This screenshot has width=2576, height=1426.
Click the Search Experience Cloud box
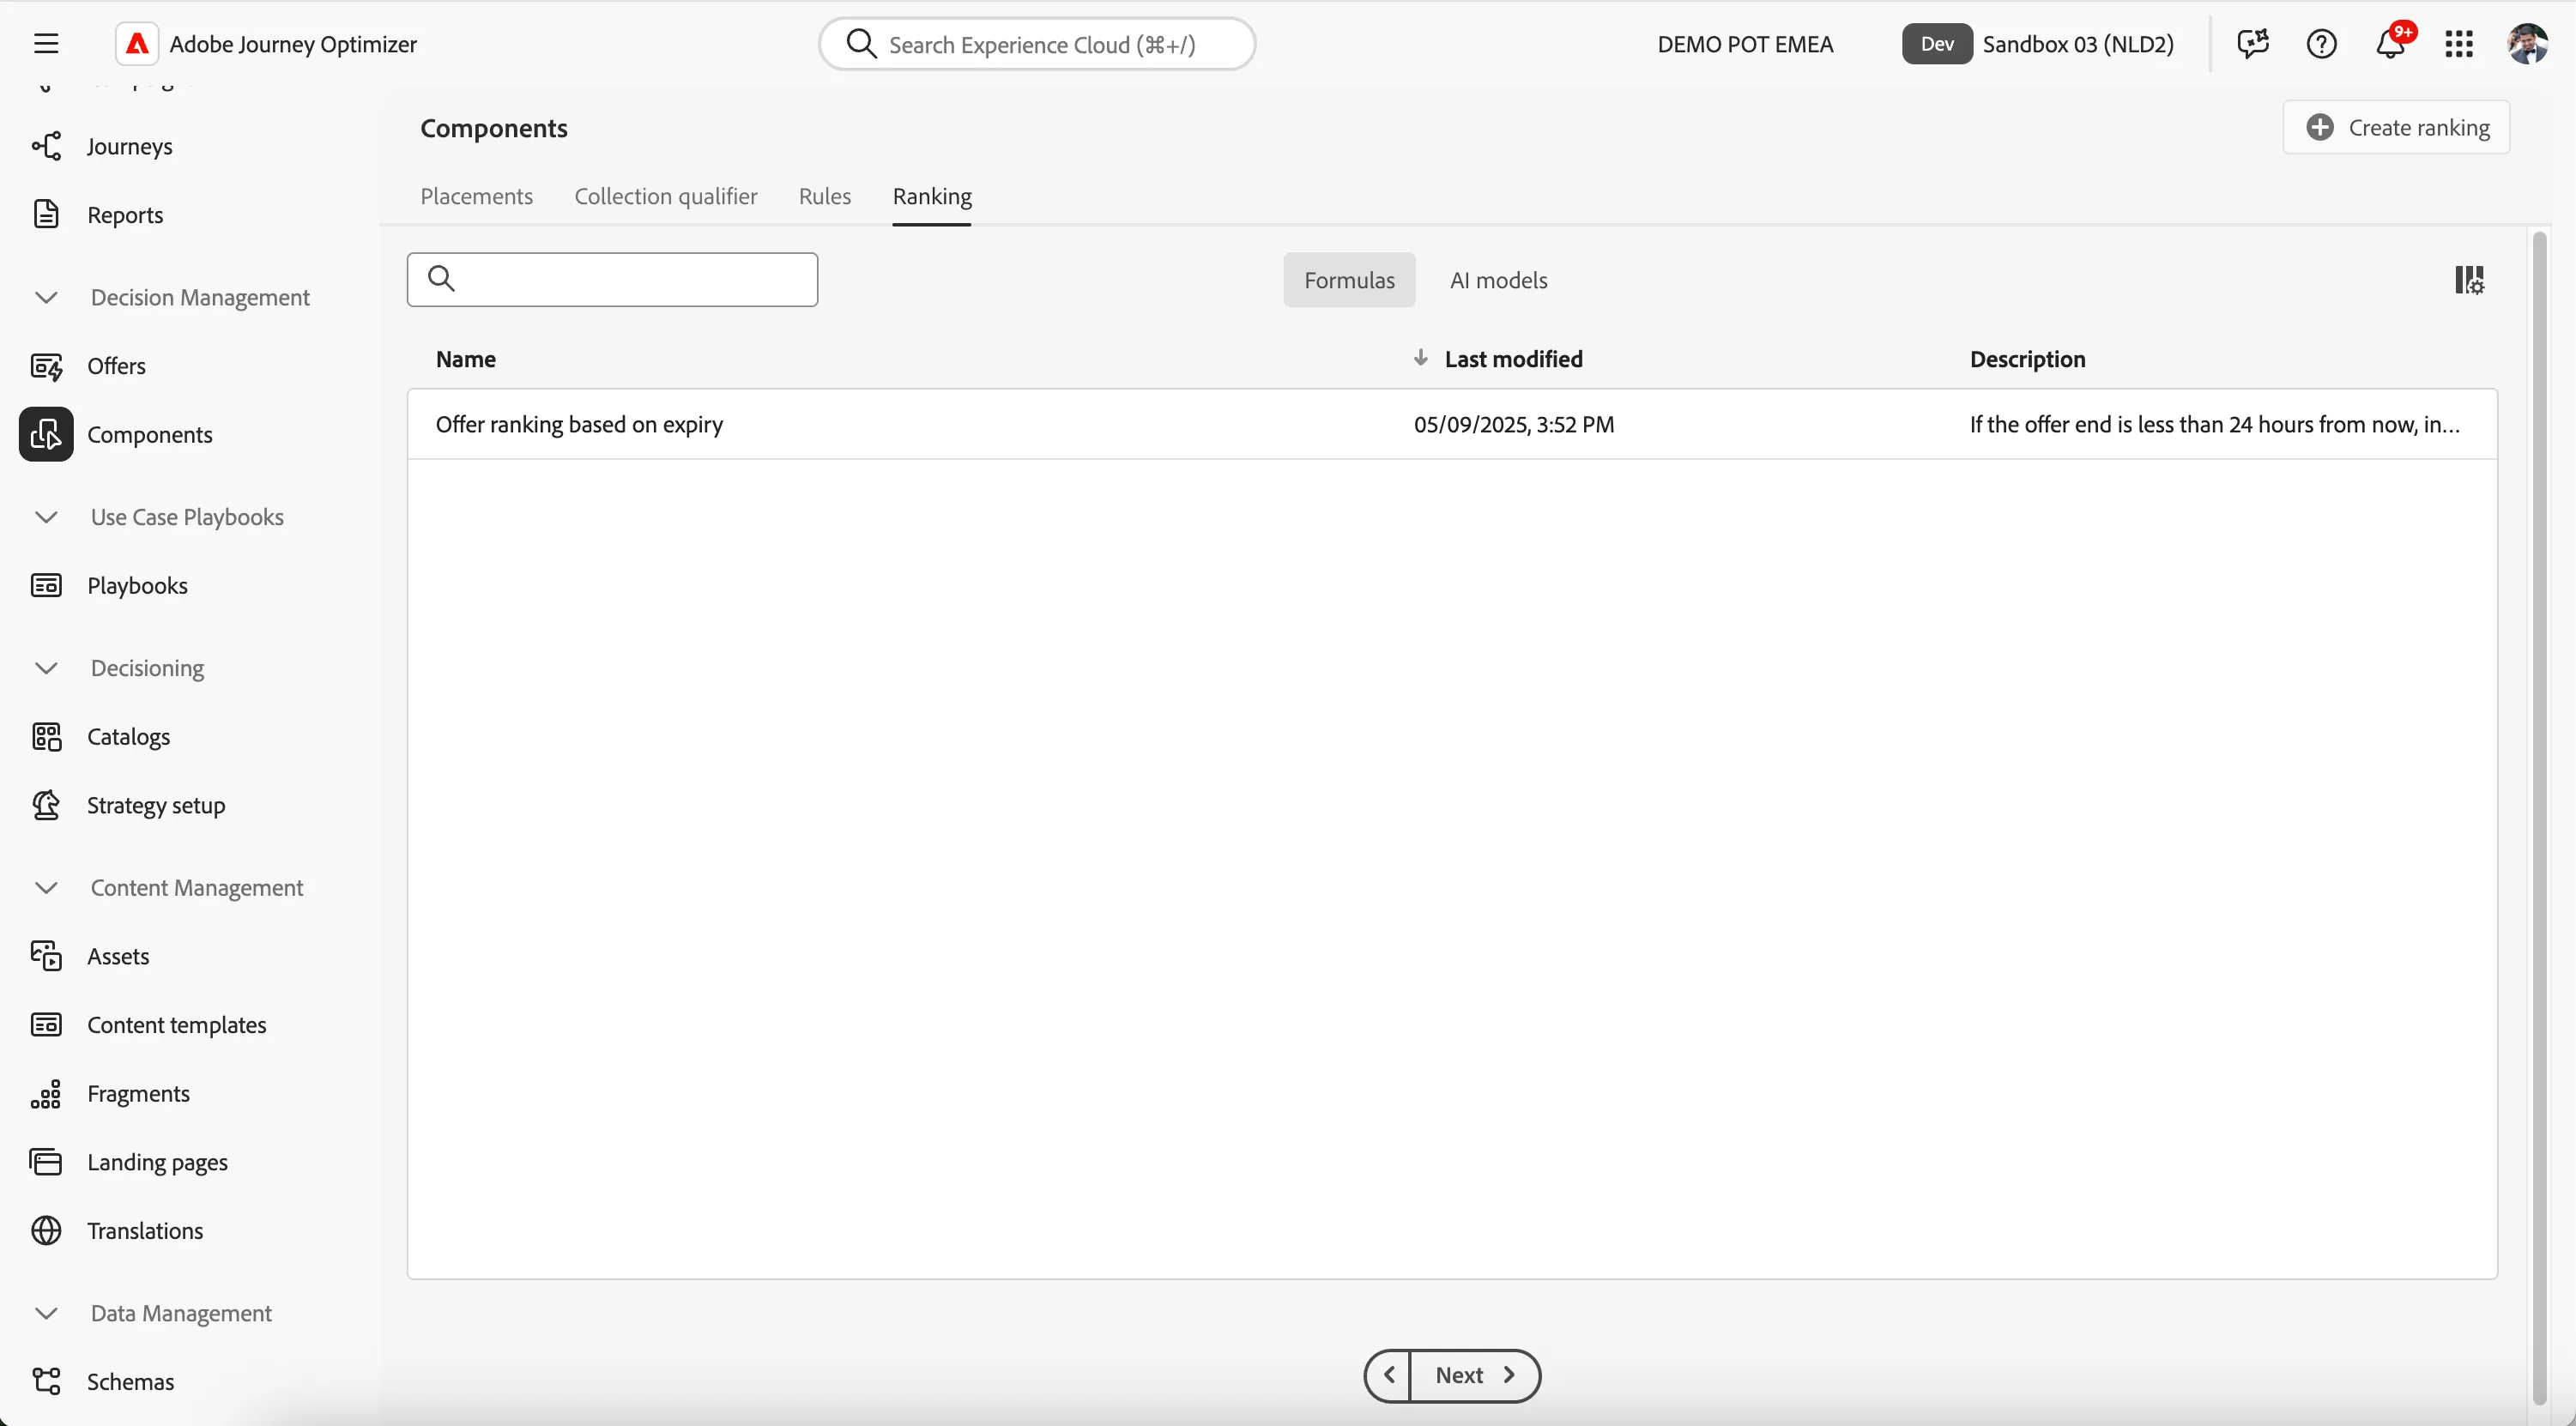tap(1037, 44)
